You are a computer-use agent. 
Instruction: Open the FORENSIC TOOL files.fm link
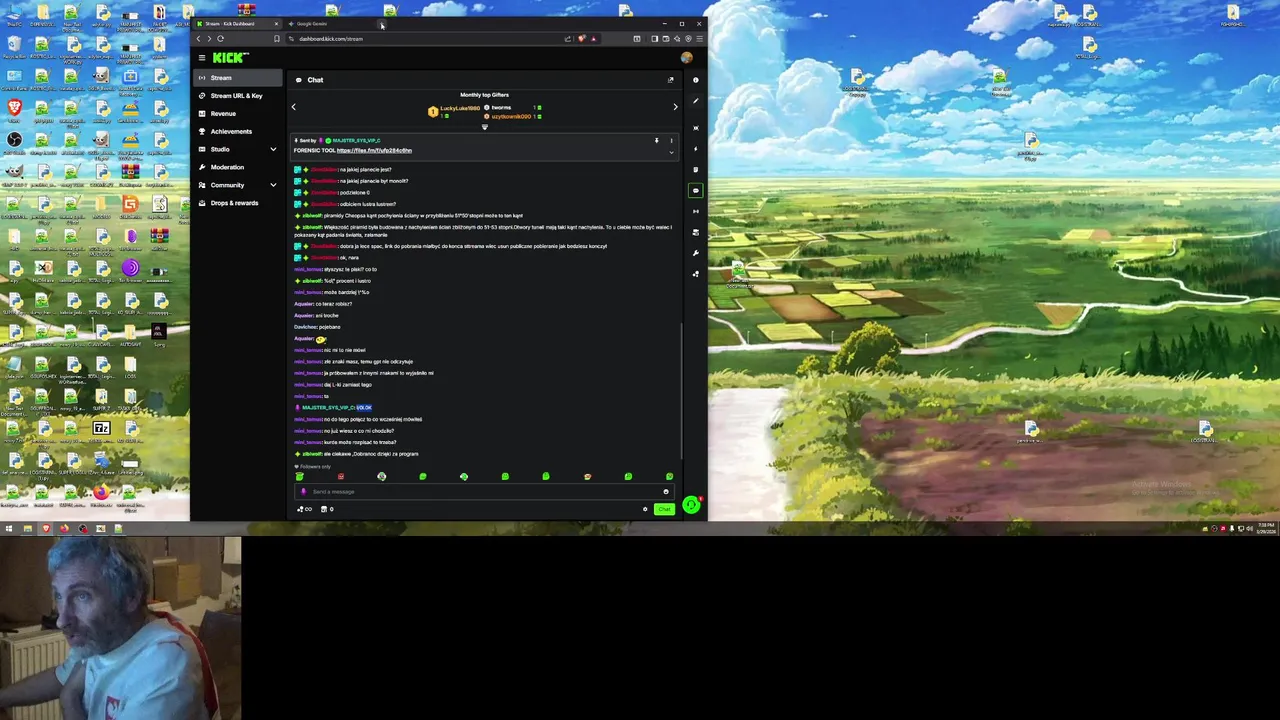(374, 151)
